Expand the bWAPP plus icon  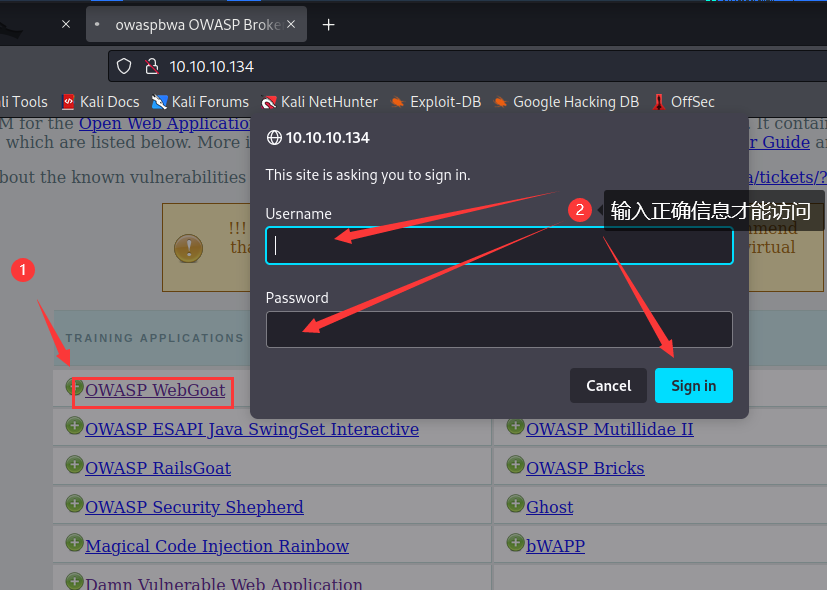click(x=515, y=543)
